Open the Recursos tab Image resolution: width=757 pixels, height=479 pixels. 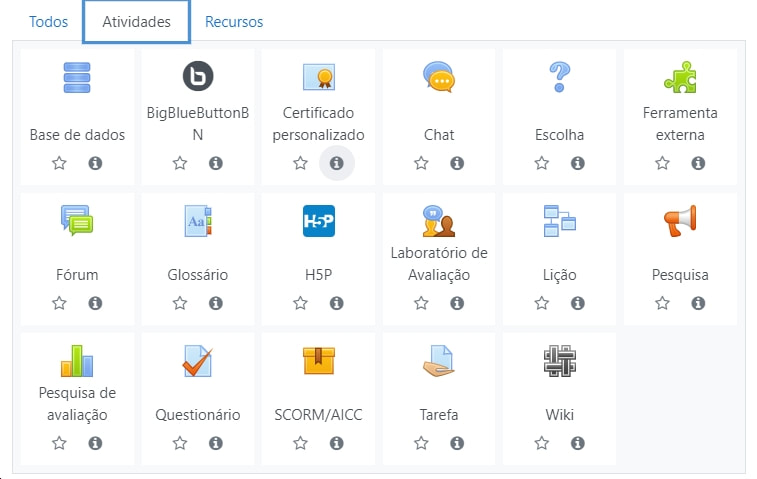pyautogui.click(x=234, y=21)
